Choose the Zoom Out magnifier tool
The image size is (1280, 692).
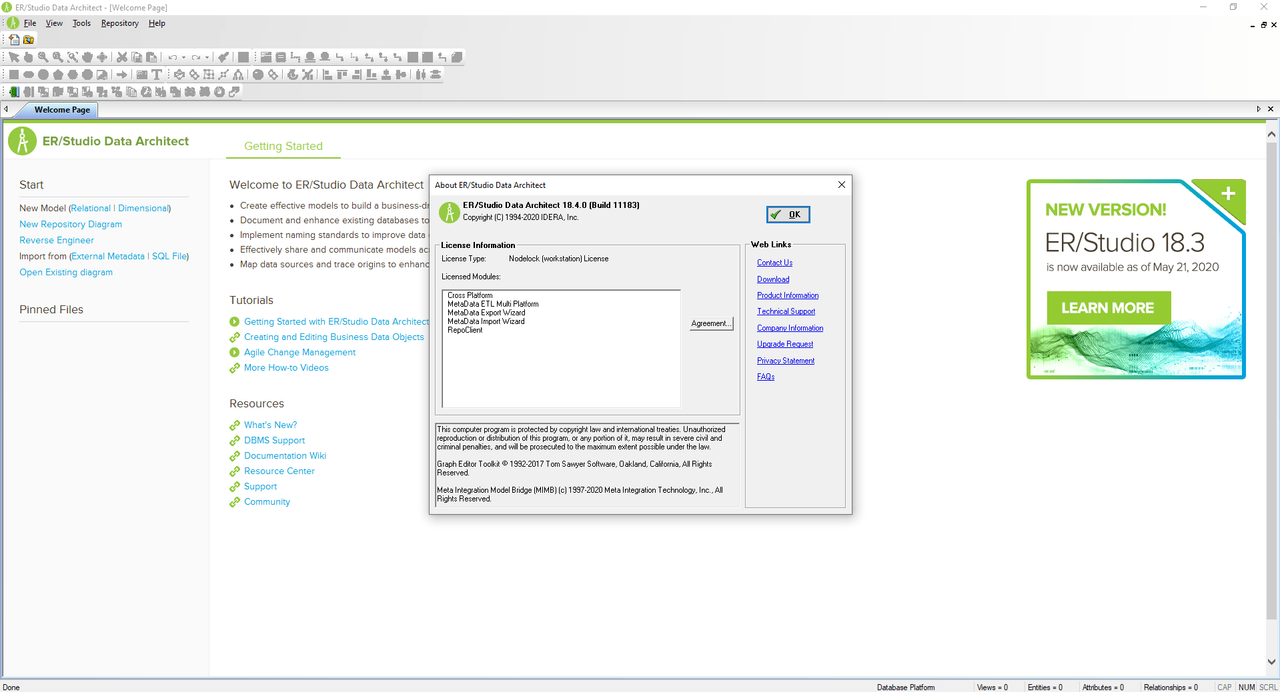point(58,57)
